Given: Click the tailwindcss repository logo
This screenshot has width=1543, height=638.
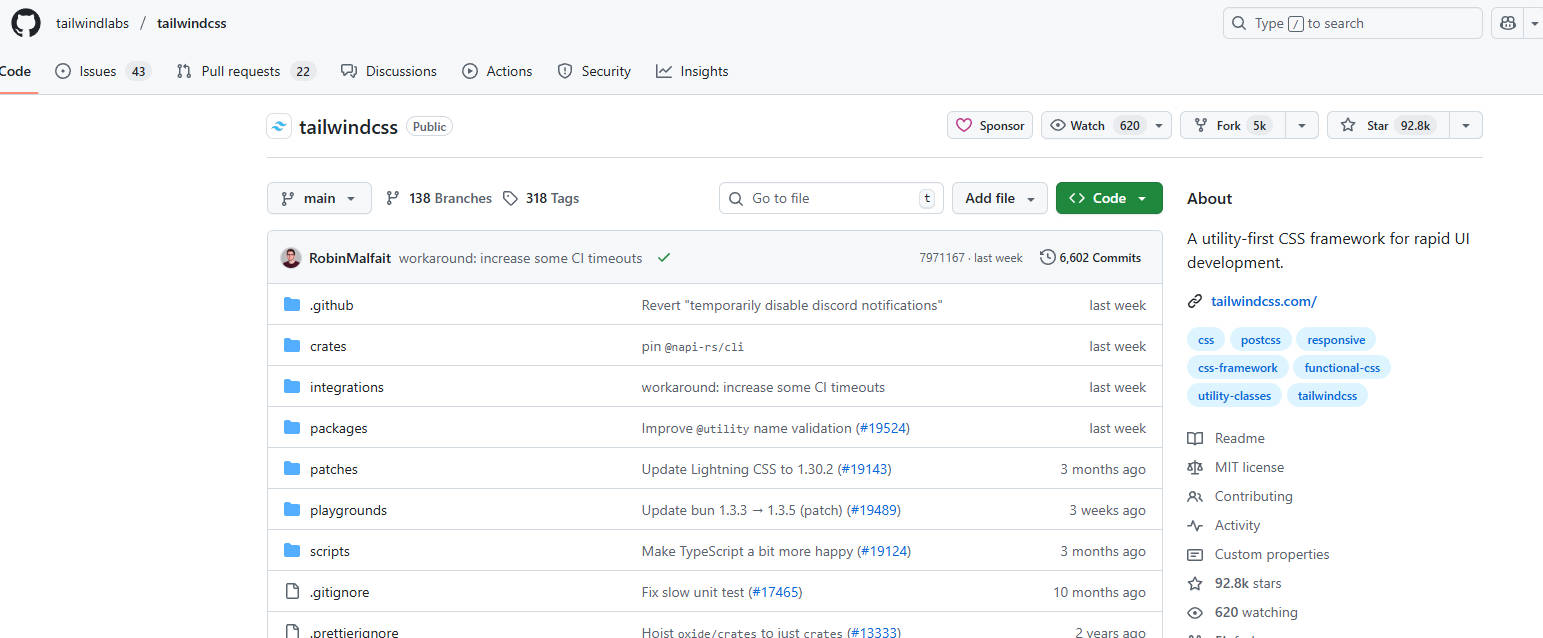Looking at the screenshot, I should pyautogui.click(x=279, y=126).
